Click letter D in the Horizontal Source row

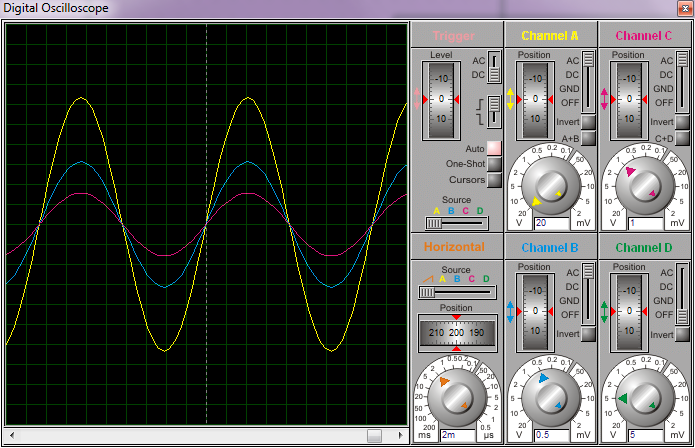(486, 279)
